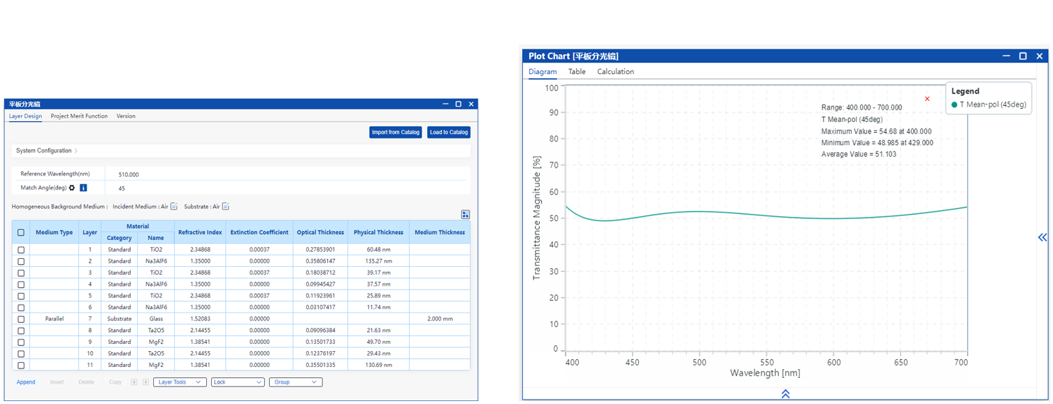Open the Lock dropdown

237,382
